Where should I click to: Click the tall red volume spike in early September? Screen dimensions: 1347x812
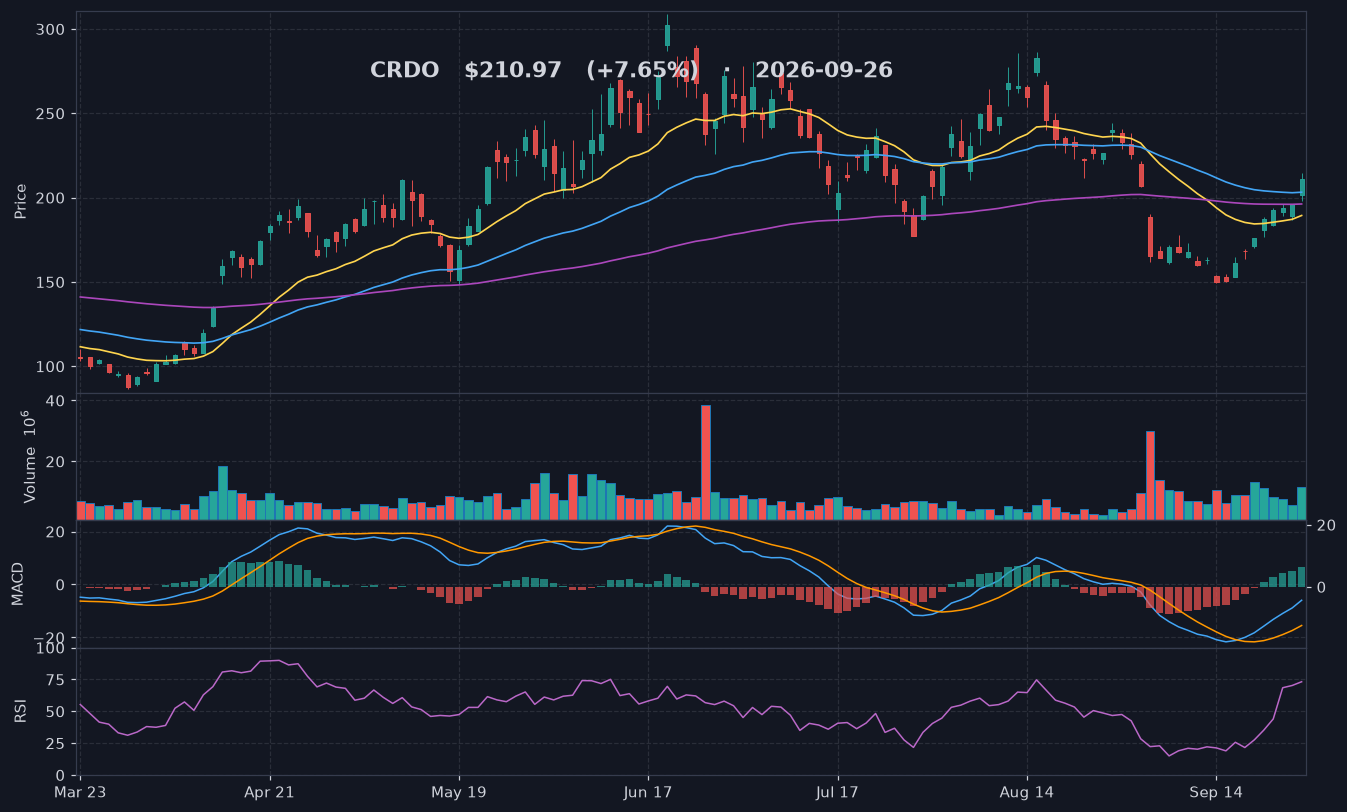click(1150, 475)
